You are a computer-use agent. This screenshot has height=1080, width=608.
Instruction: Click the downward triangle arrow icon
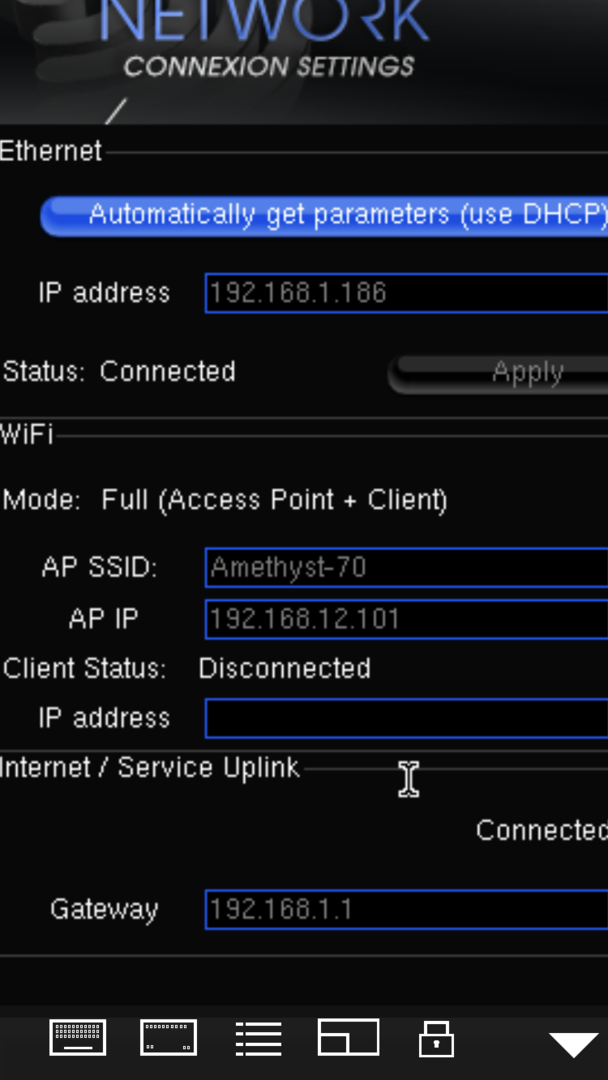pyautogui.click(x=574, y=1044)
